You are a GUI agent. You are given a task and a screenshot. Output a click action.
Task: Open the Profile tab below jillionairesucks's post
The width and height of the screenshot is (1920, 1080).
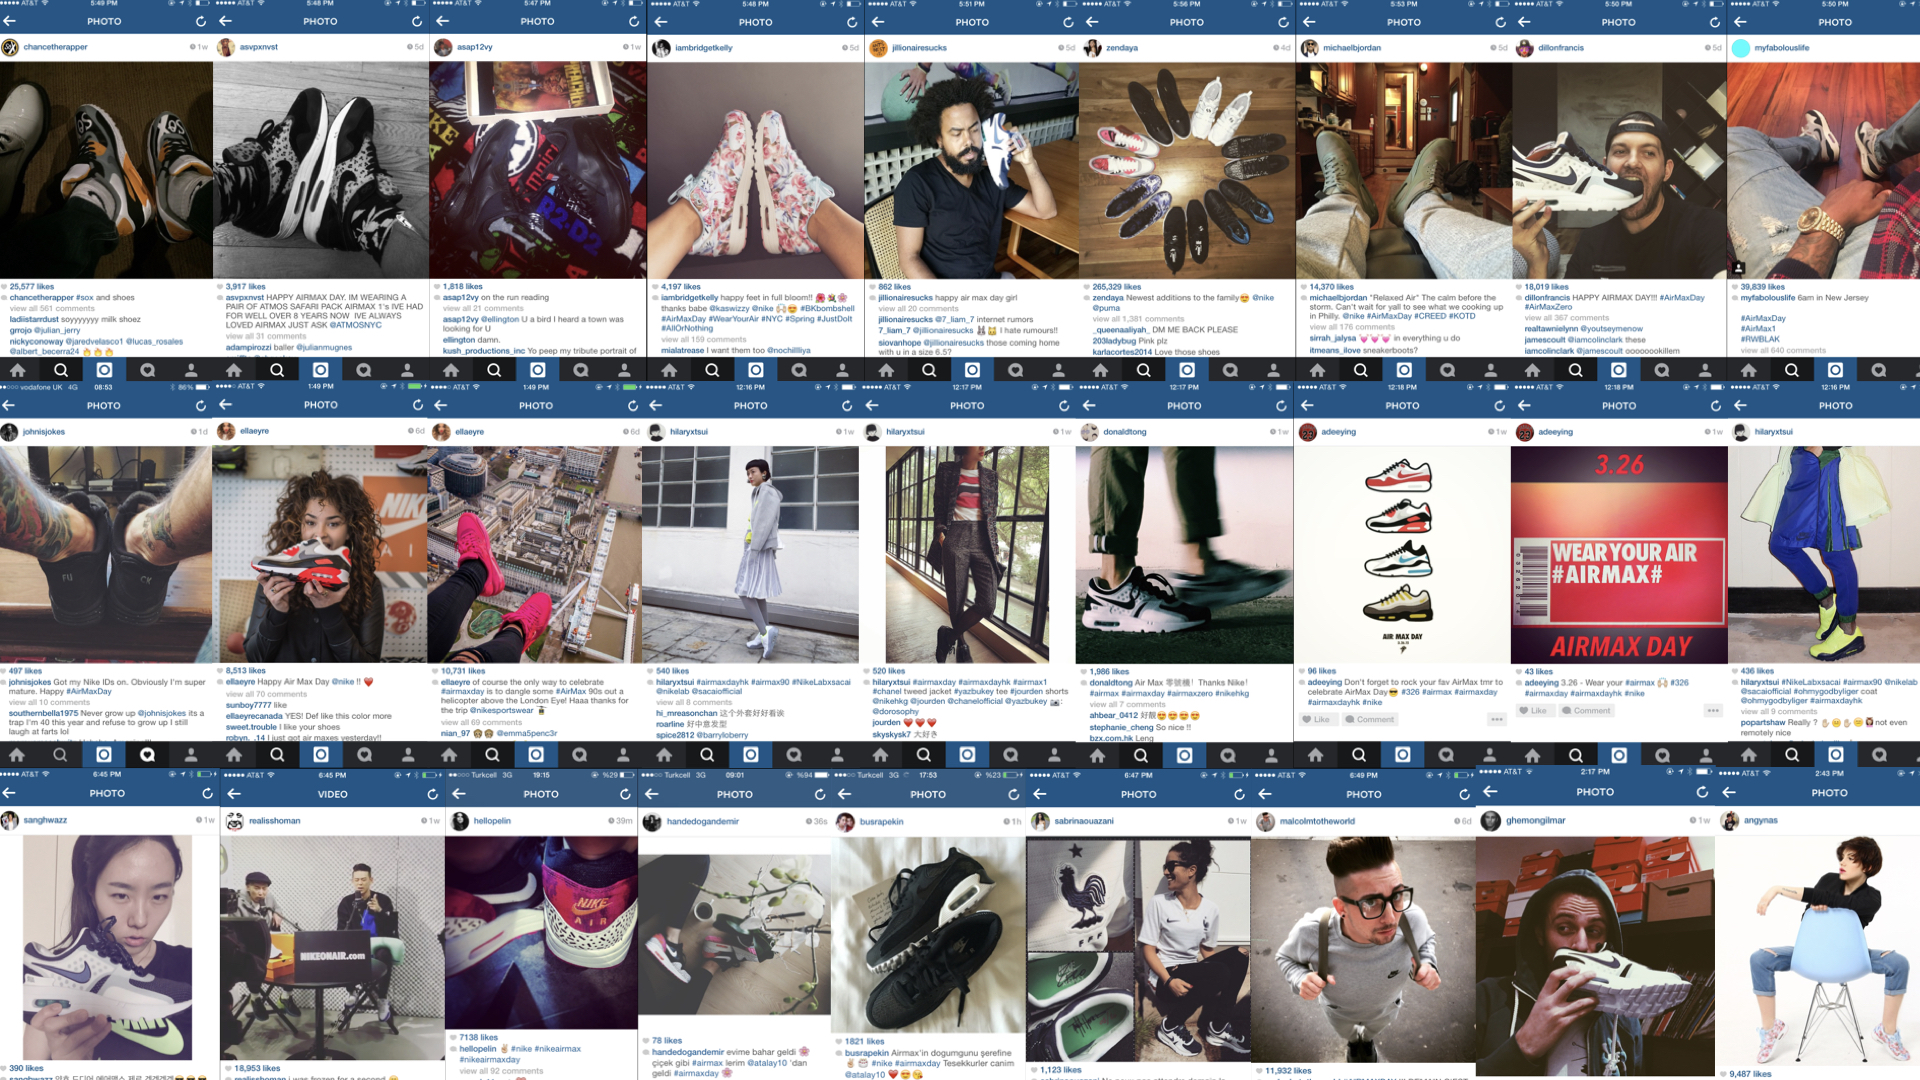(1058, 370)
